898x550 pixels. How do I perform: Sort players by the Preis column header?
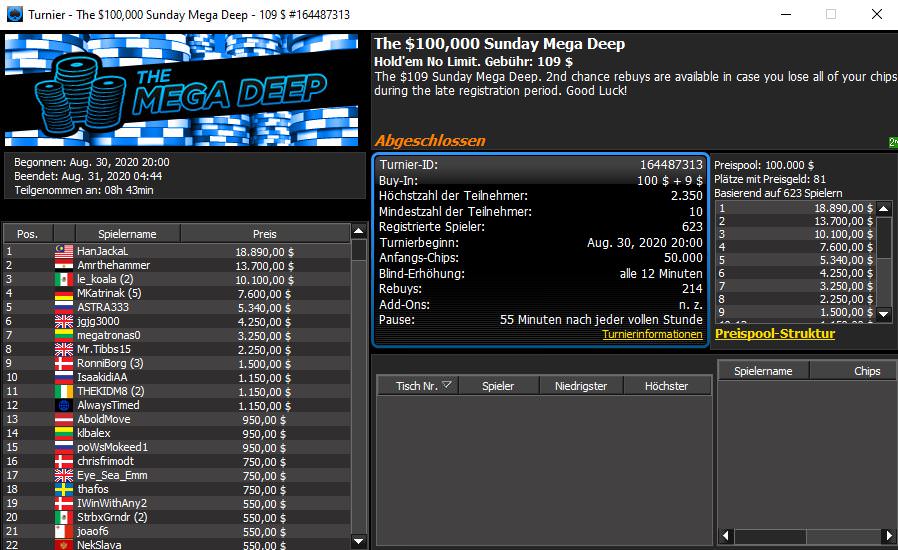[x=265, y=233]
